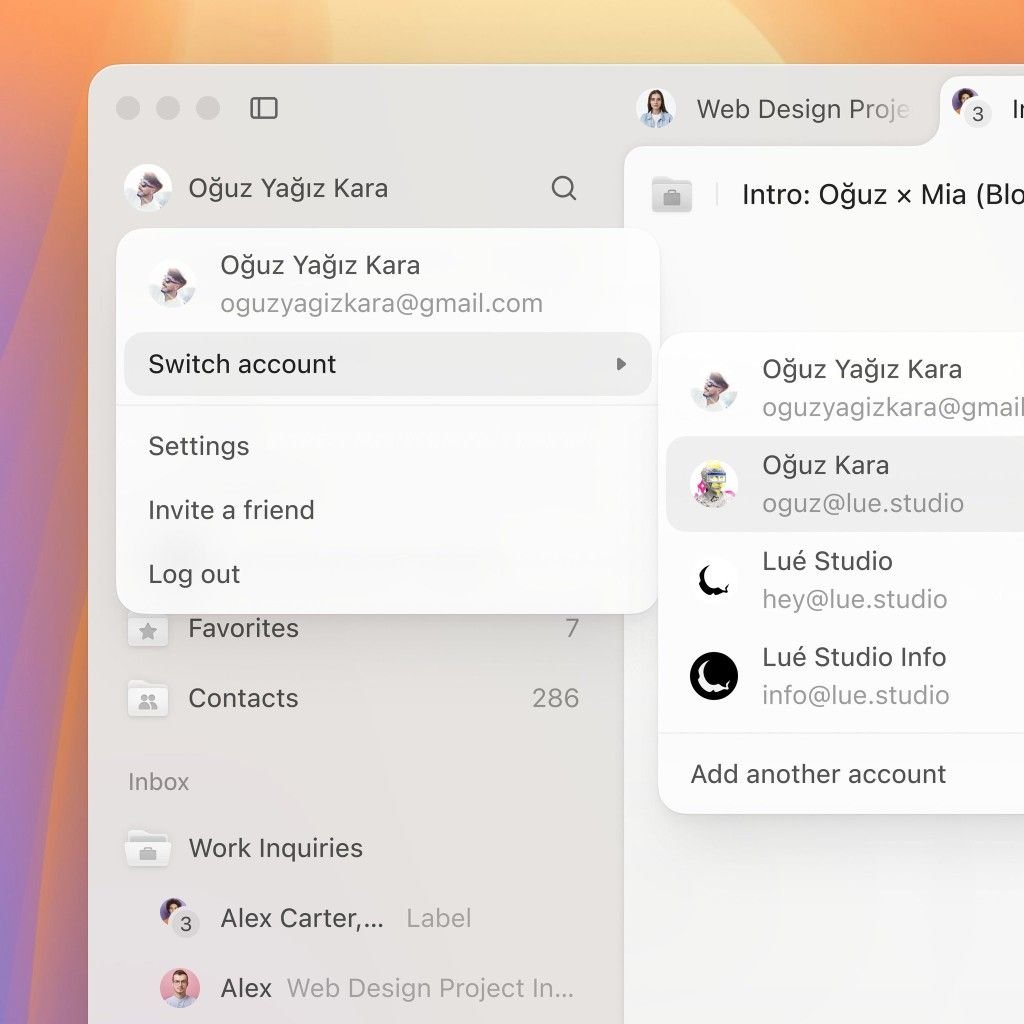
Task: Click the third zoom window button
Action: (x=208, y=108)
